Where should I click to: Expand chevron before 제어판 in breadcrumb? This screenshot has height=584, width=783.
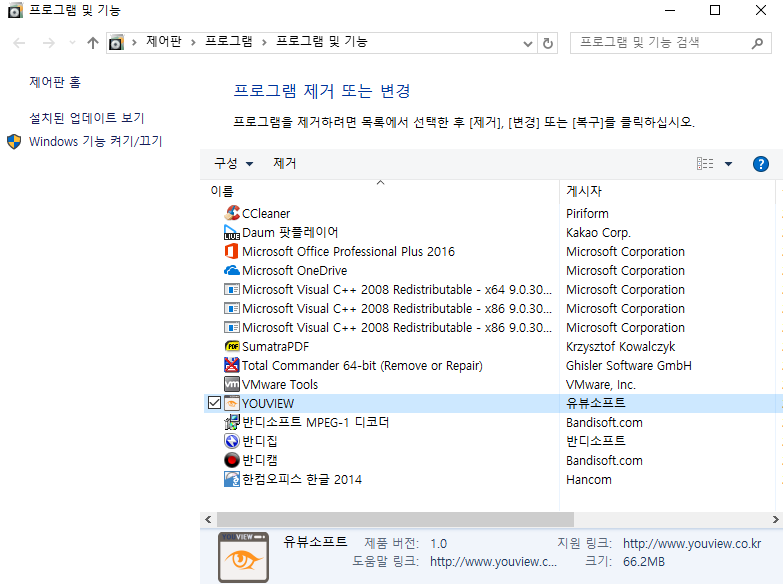(x=134, y=43)
